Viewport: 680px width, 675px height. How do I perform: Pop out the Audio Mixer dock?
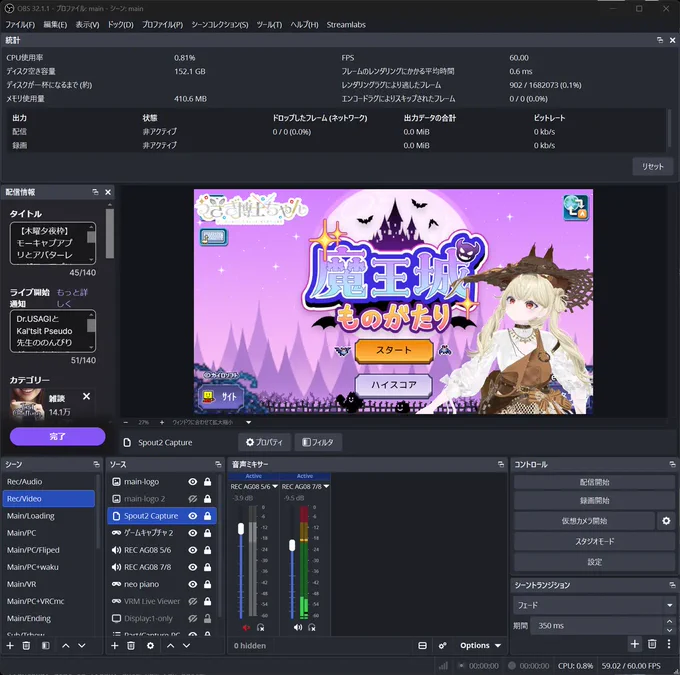coord(501,464)
